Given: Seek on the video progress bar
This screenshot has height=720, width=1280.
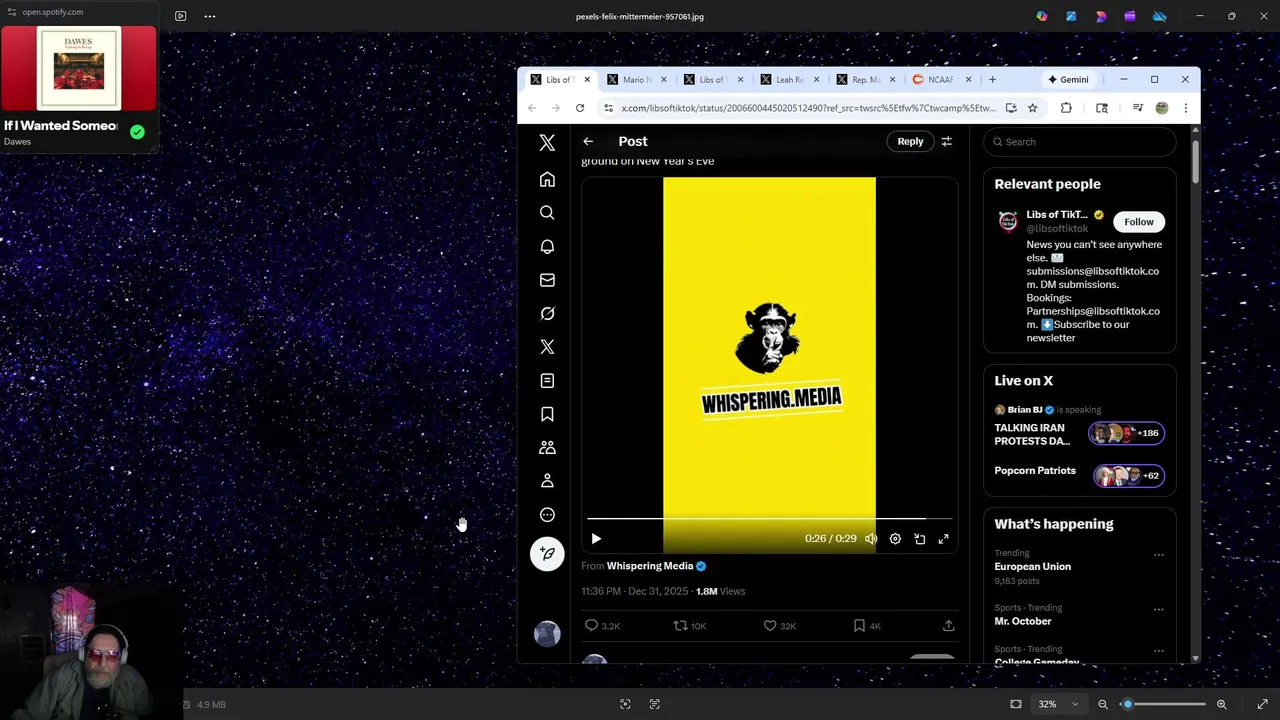Looking at the screenshot, I should click(x=769, y=519).
